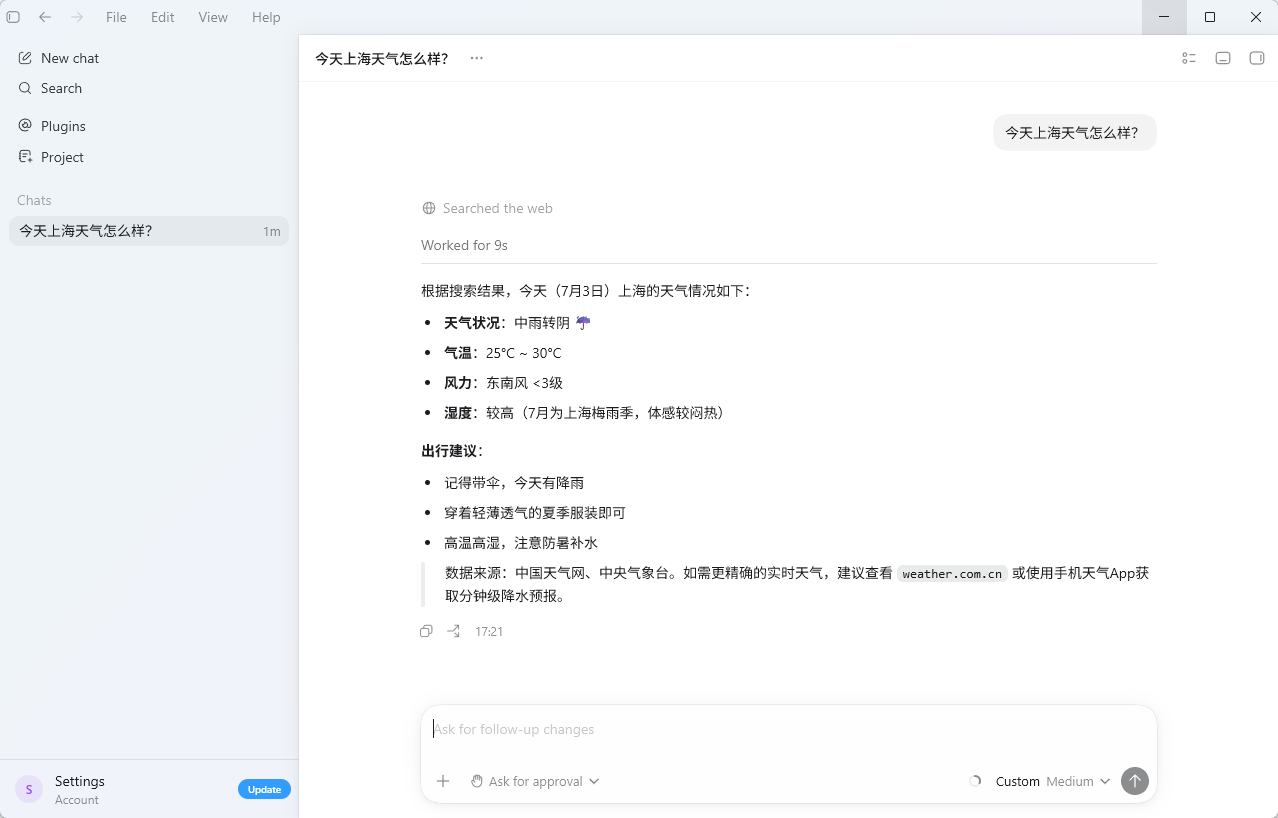Viewport: 1278px width, 818px height.
Task: Go forward with the right arrow
Action: 77,17
